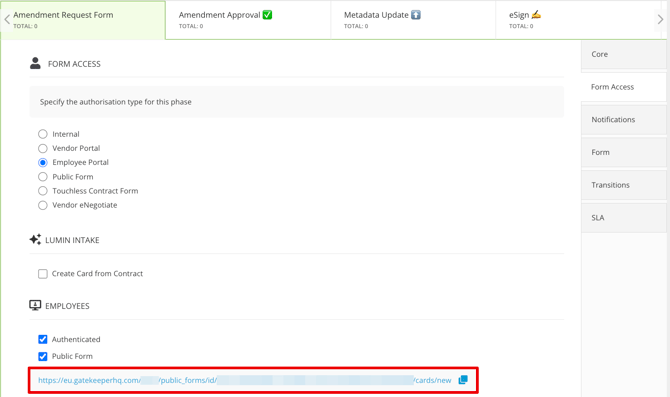This screenshot has height=397, width=670.
Task: Open the SLA sidebar section
Action: click(x=623, y=218)
